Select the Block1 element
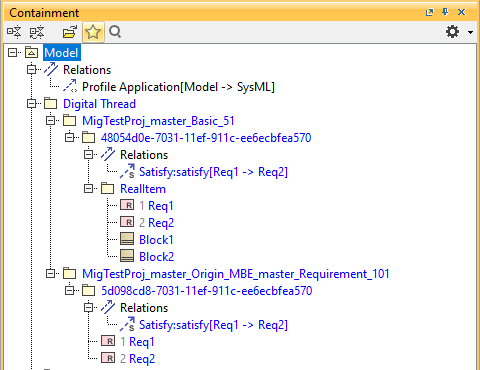This screenshot has height=370, width=480. [x=156, y=240]
